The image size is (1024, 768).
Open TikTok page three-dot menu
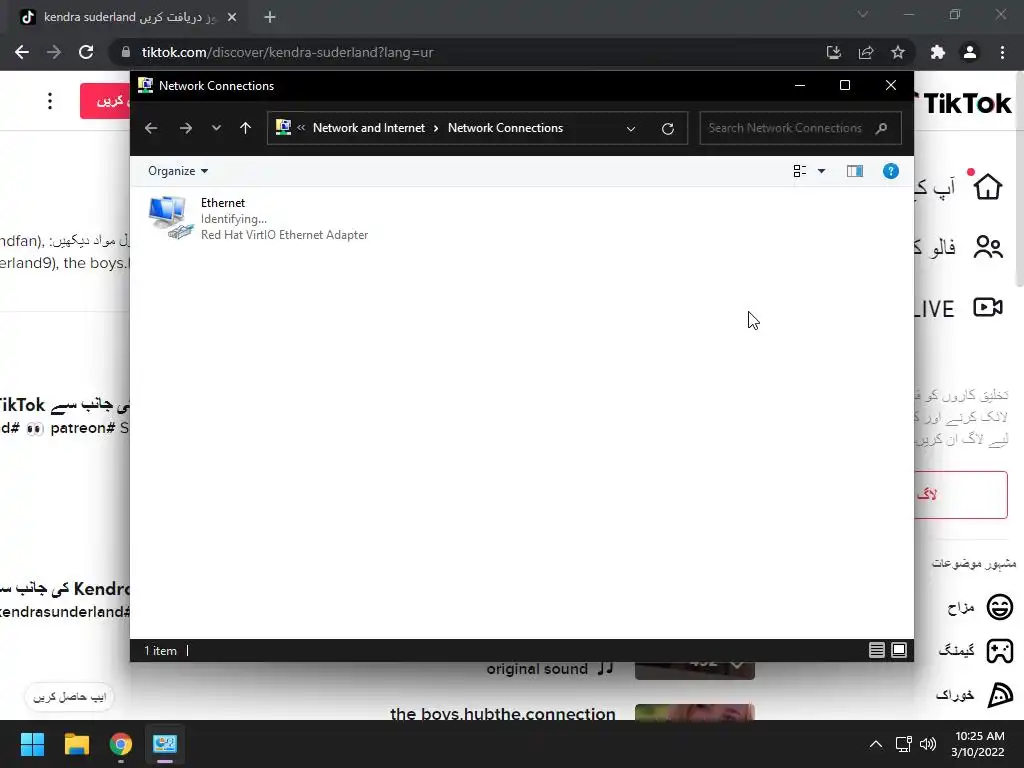click(50, 101)
